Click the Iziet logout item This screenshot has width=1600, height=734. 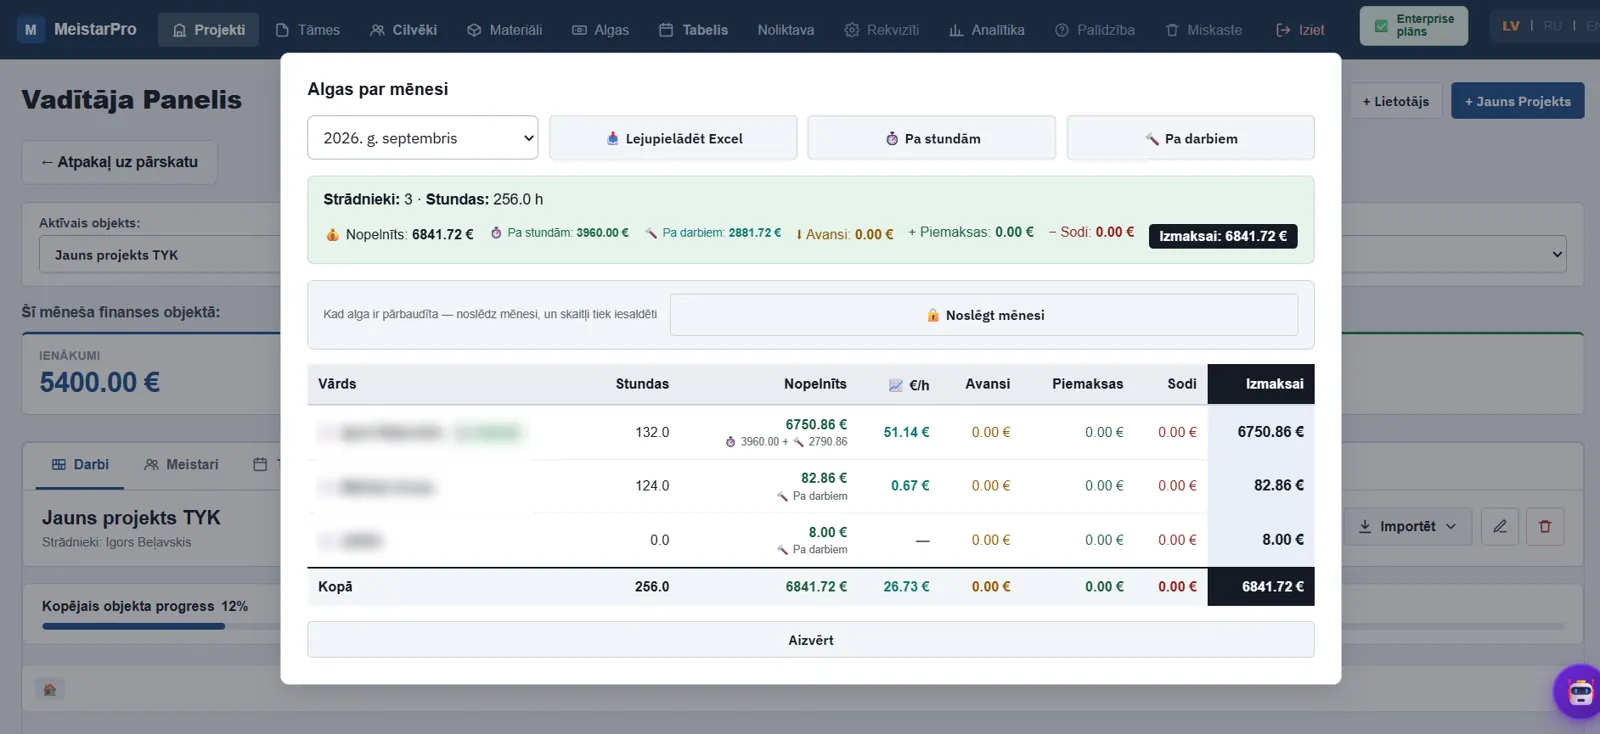pyautogui.click(x=1300, y=30)
